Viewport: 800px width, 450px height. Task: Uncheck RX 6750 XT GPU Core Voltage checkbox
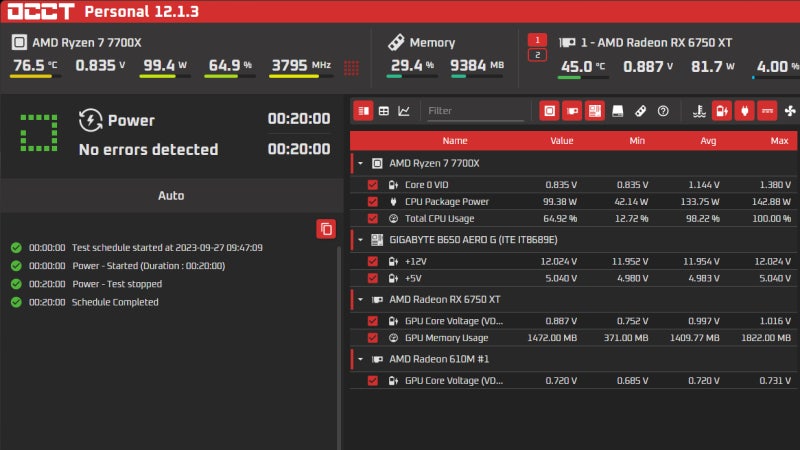click(x=373, y=321)
